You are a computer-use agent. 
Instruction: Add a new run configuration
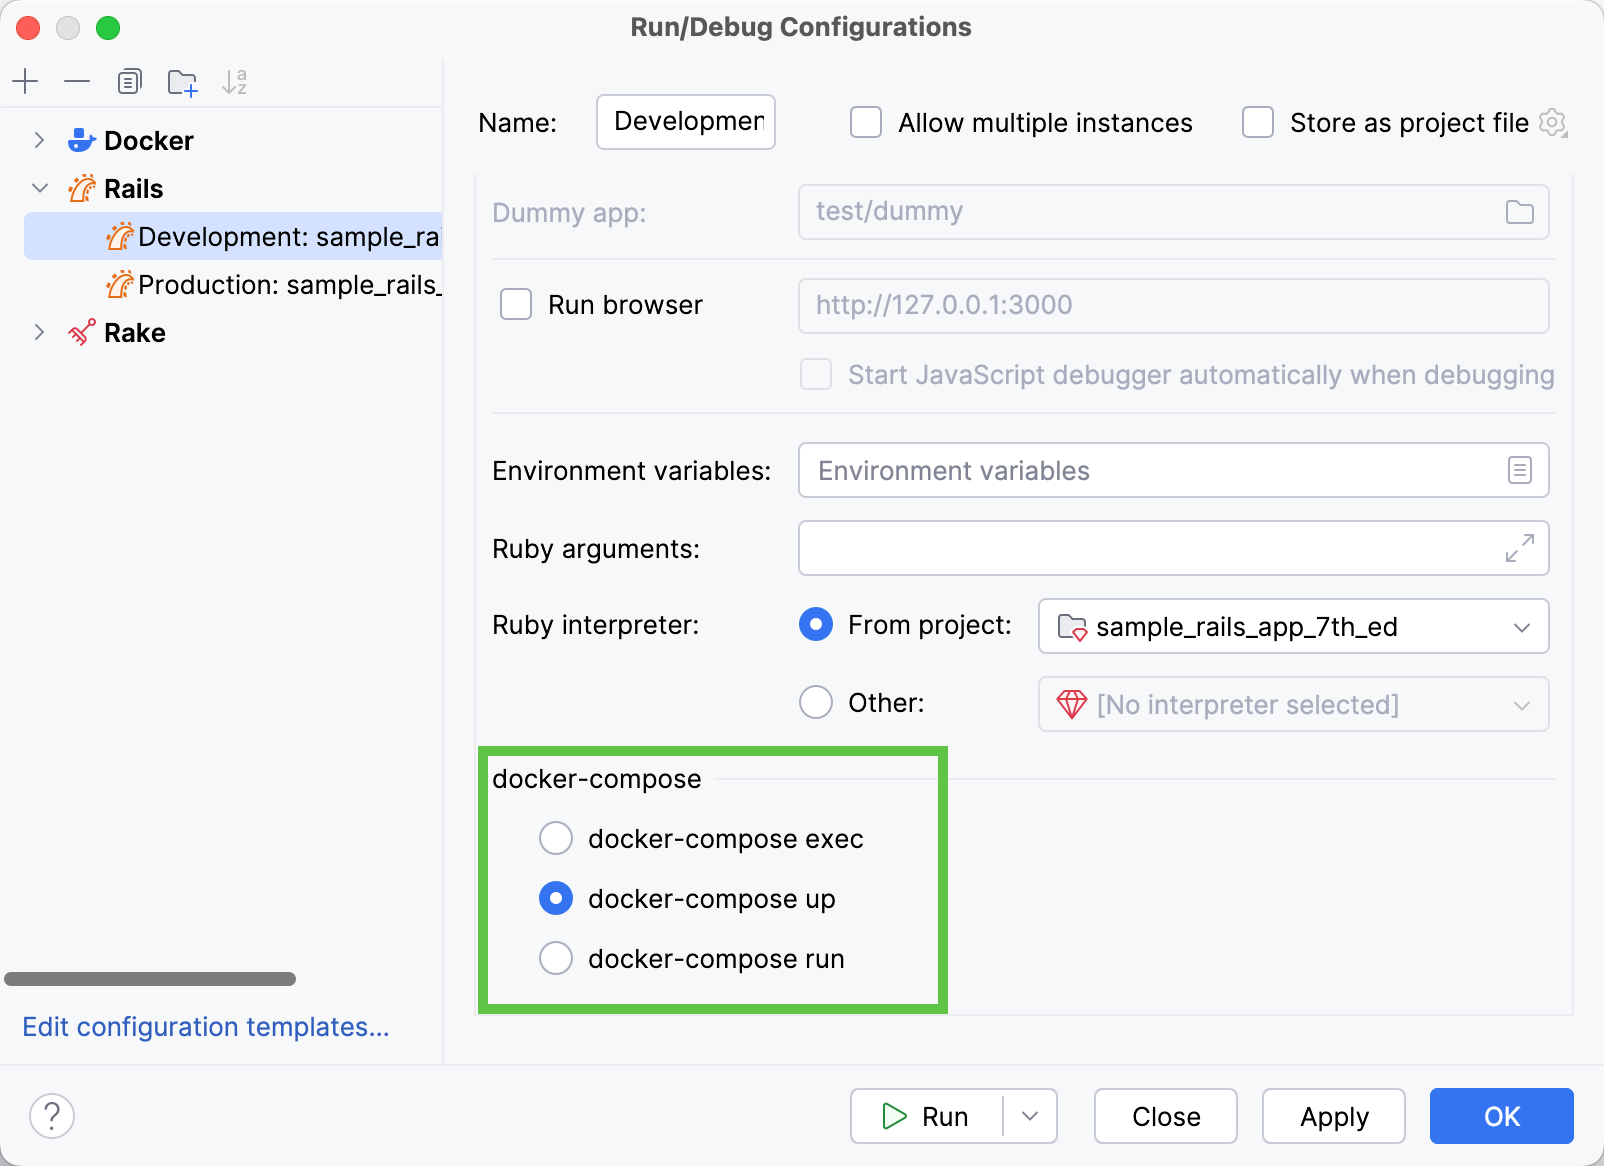click(x=25, y=81)
